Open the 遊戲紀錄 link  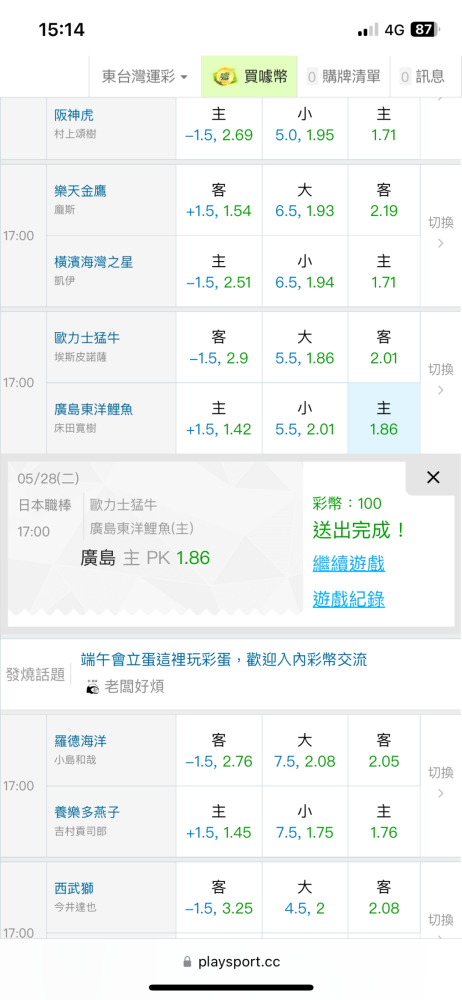[348, 599]
